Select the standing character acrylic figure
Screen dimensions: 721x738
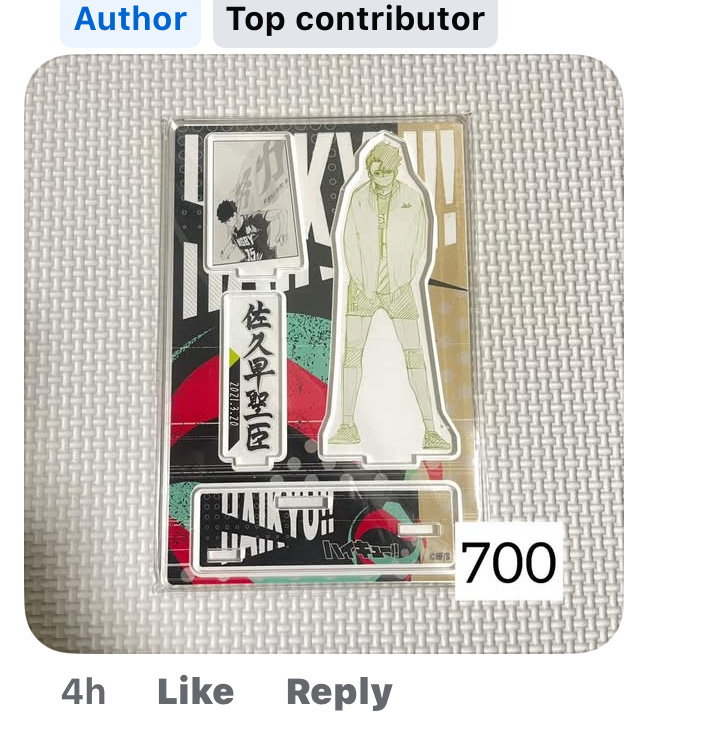[387, 297]
